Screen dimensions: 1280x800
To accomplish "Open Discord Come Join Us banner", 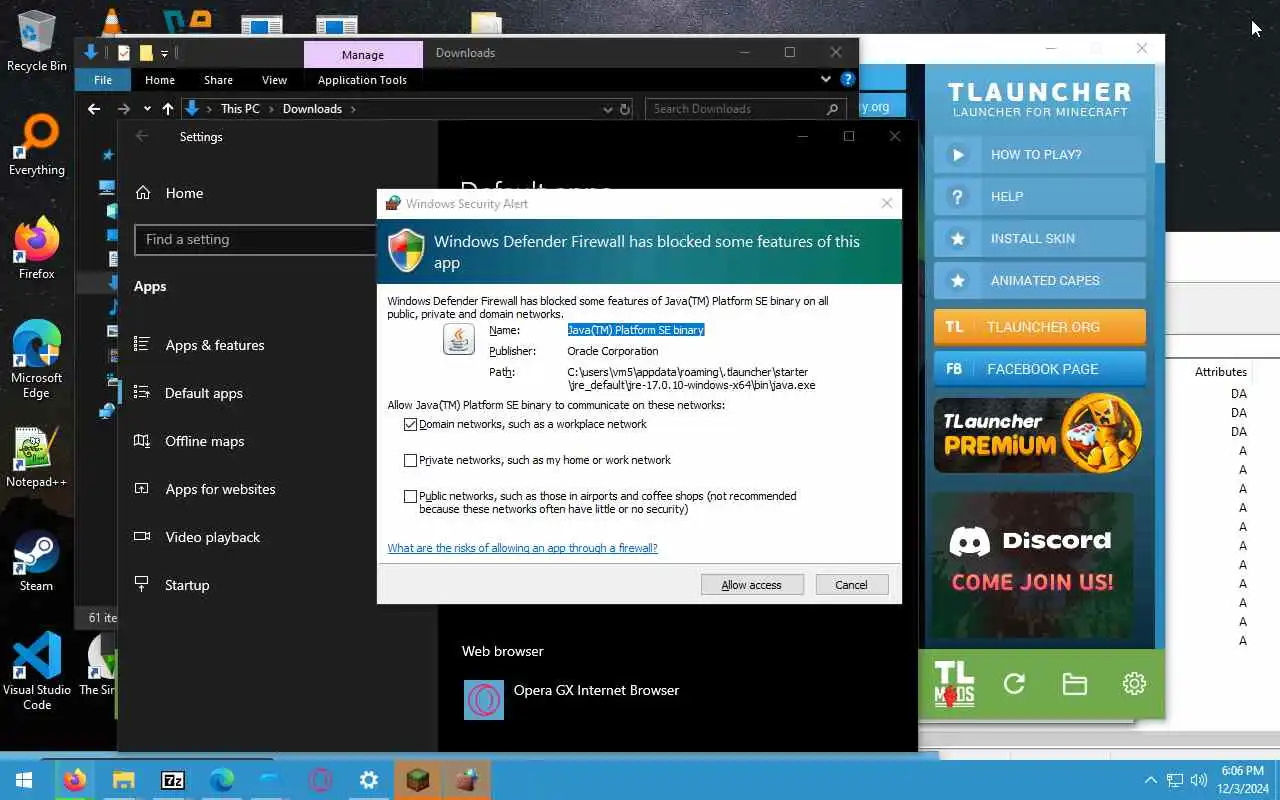I will click(1032, 566).
